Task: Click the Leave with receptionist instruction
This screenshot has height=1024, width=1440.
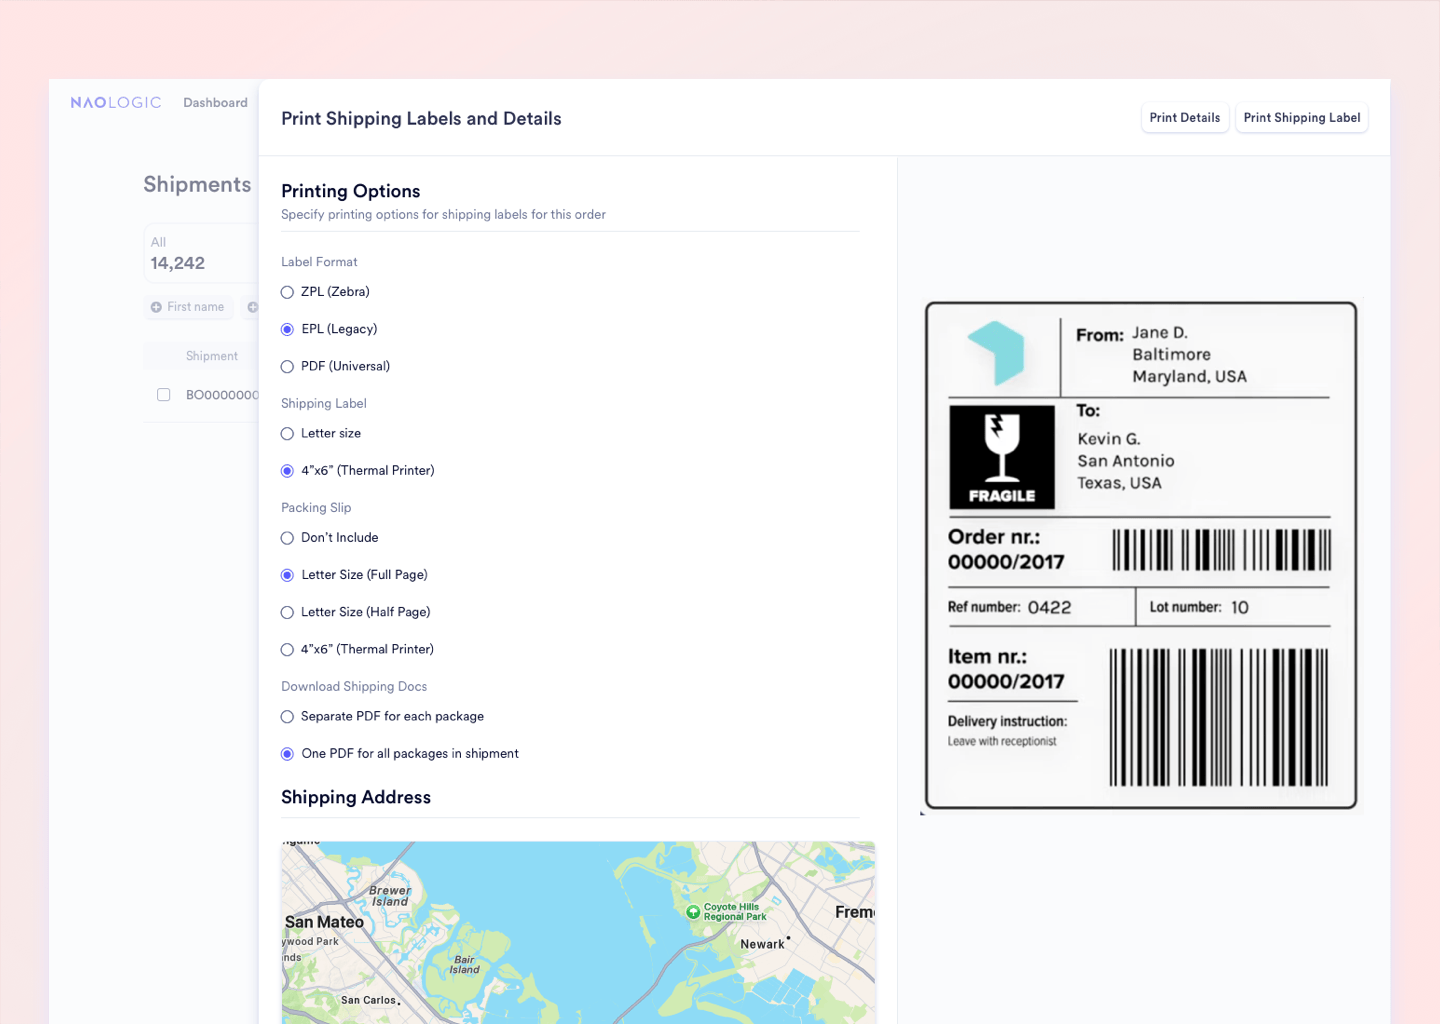Action: click(x=1002, y=742)
